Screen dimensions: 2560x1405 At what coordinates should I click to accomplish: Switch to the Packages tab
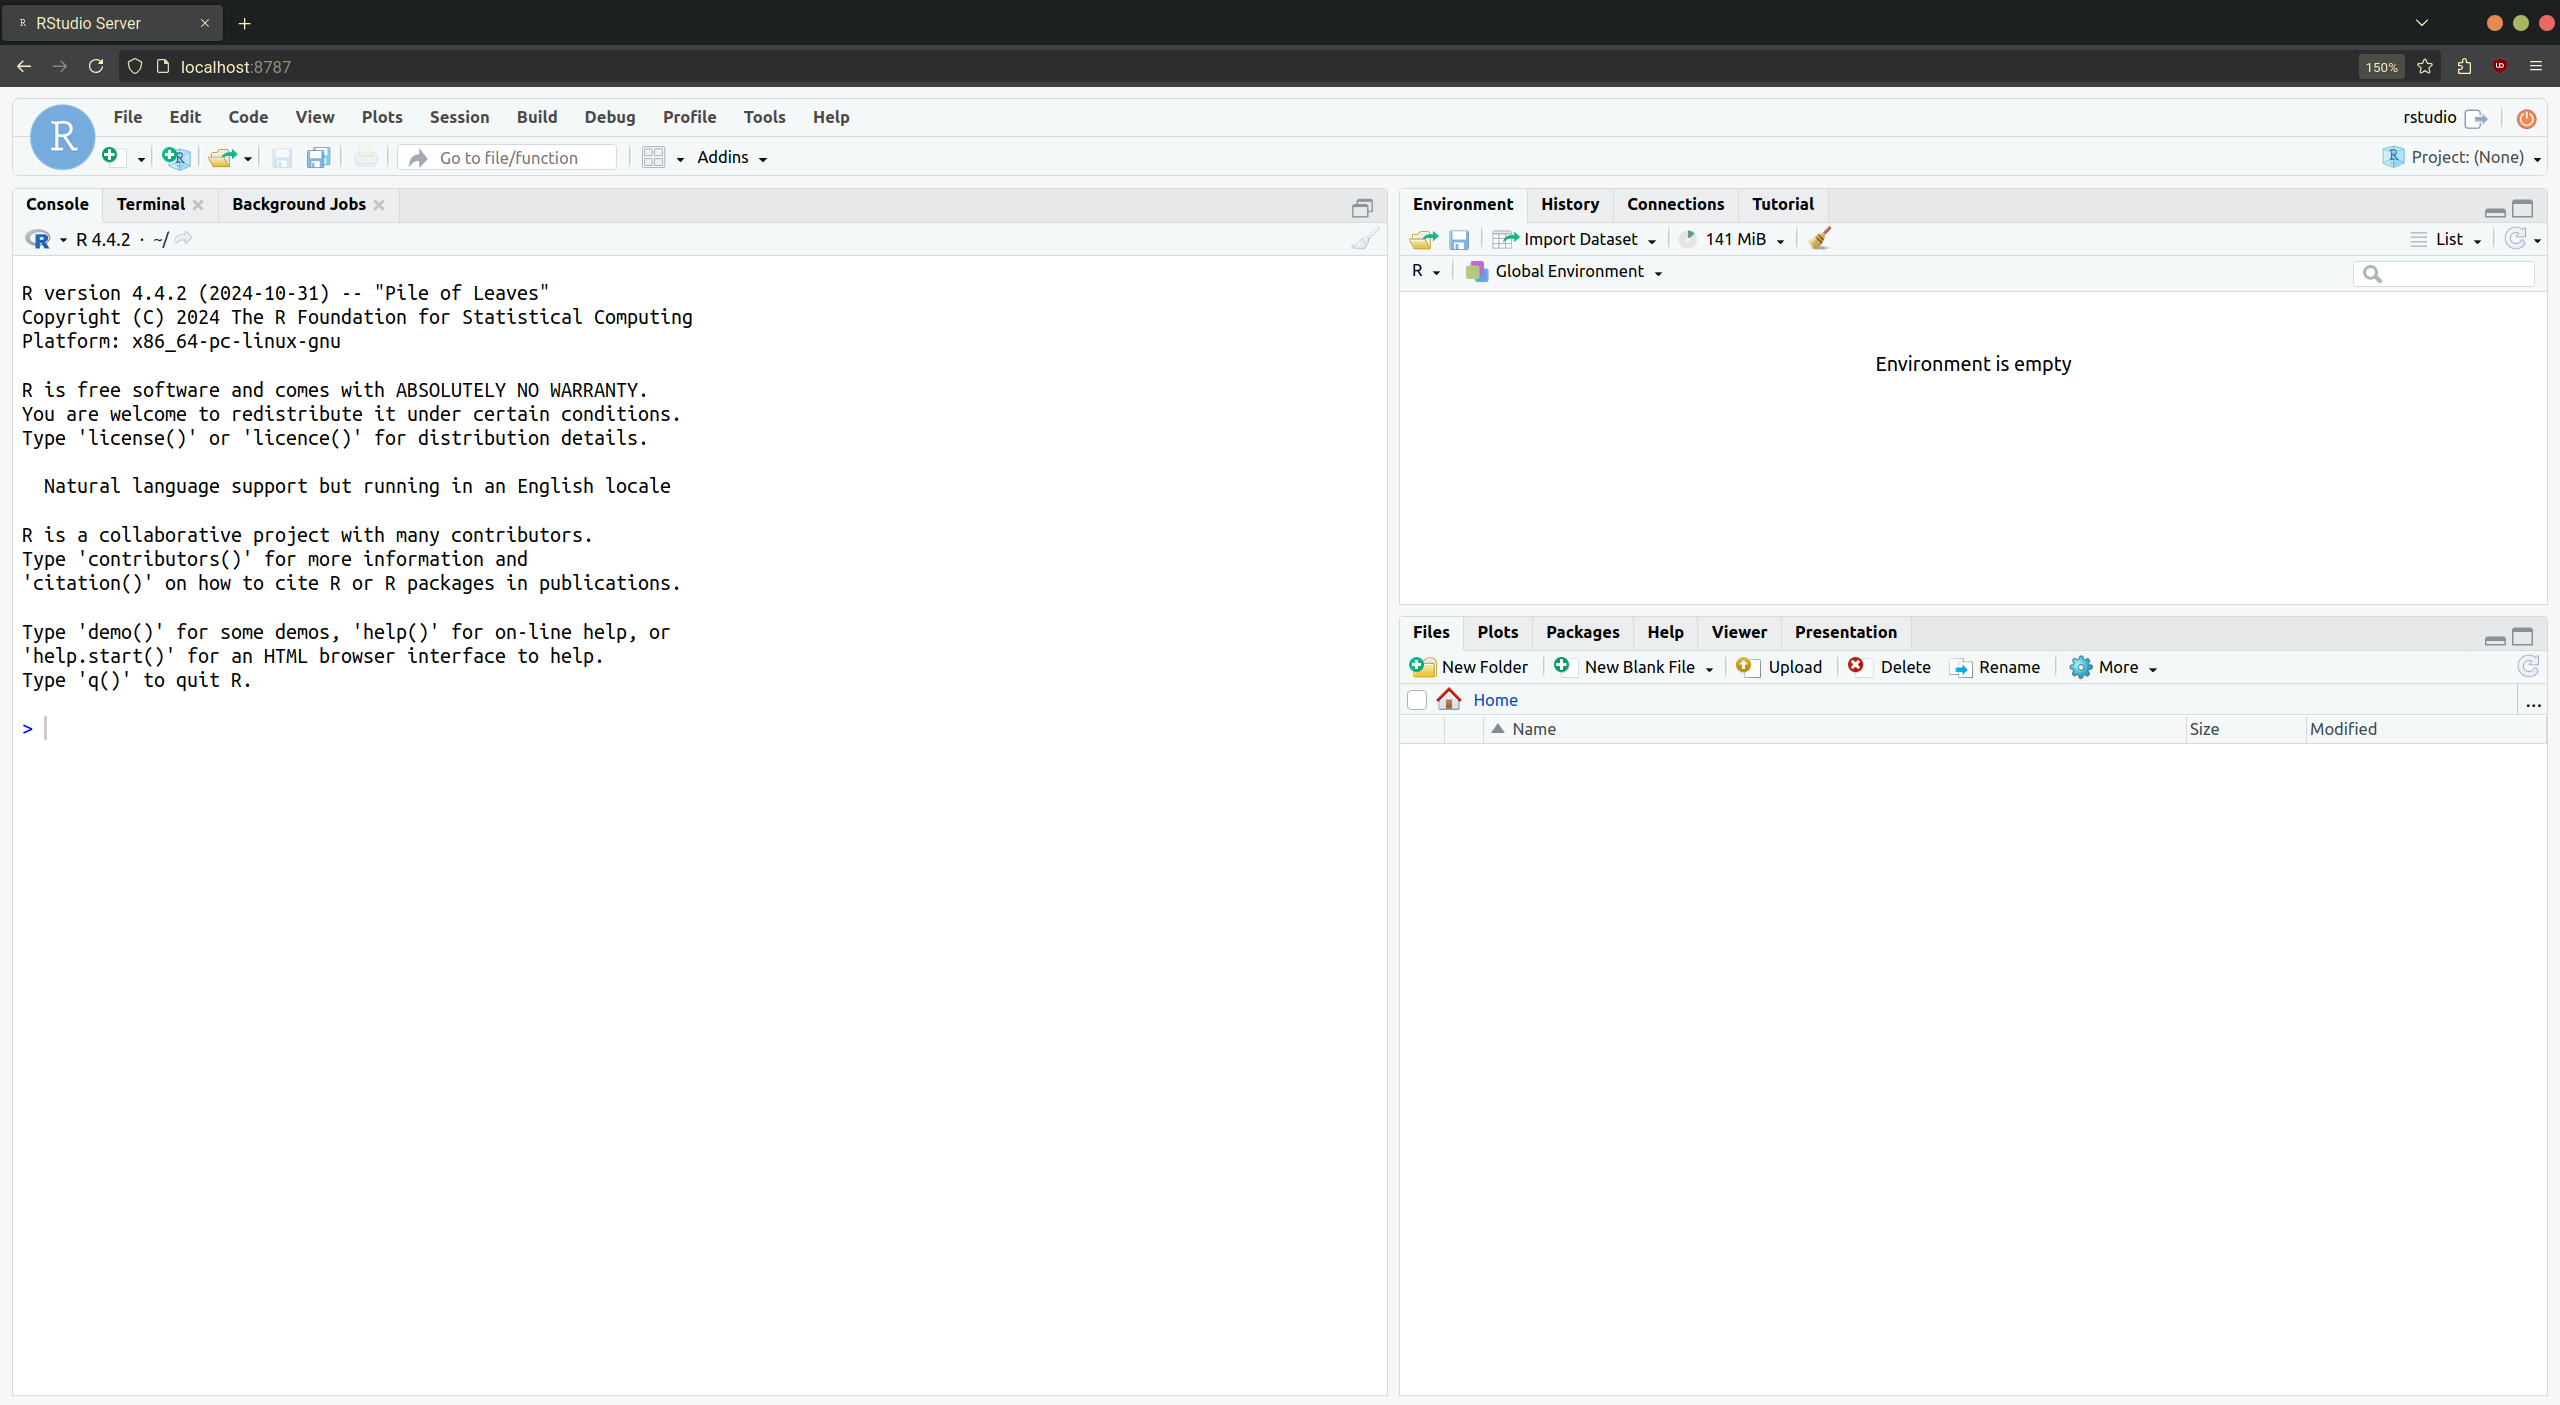1582,632
